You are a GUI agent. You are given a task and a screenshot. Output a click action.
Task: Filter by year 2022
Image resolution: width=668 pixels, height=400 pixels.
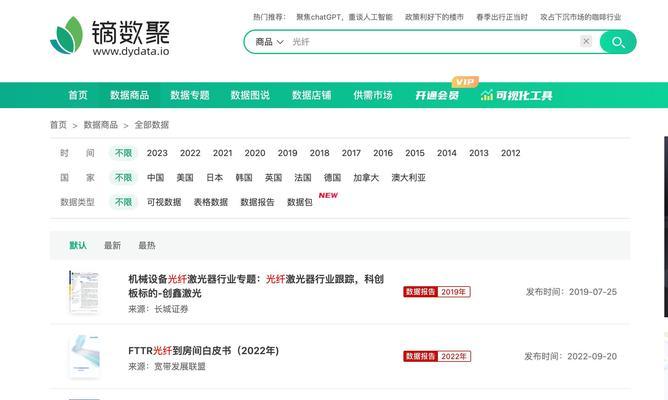point(190,153)
